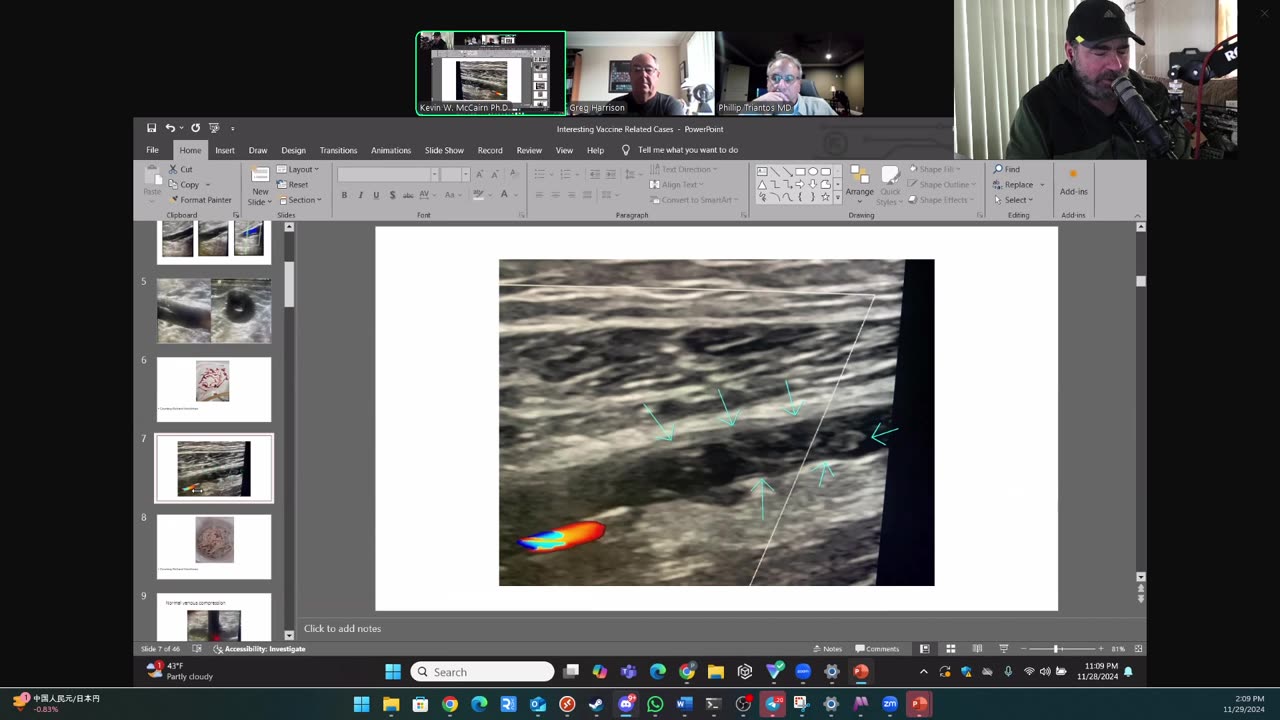Click the slide thumbnail pane scrollbar thumb
Screen dimensions: 1280x720
(289, 282)
